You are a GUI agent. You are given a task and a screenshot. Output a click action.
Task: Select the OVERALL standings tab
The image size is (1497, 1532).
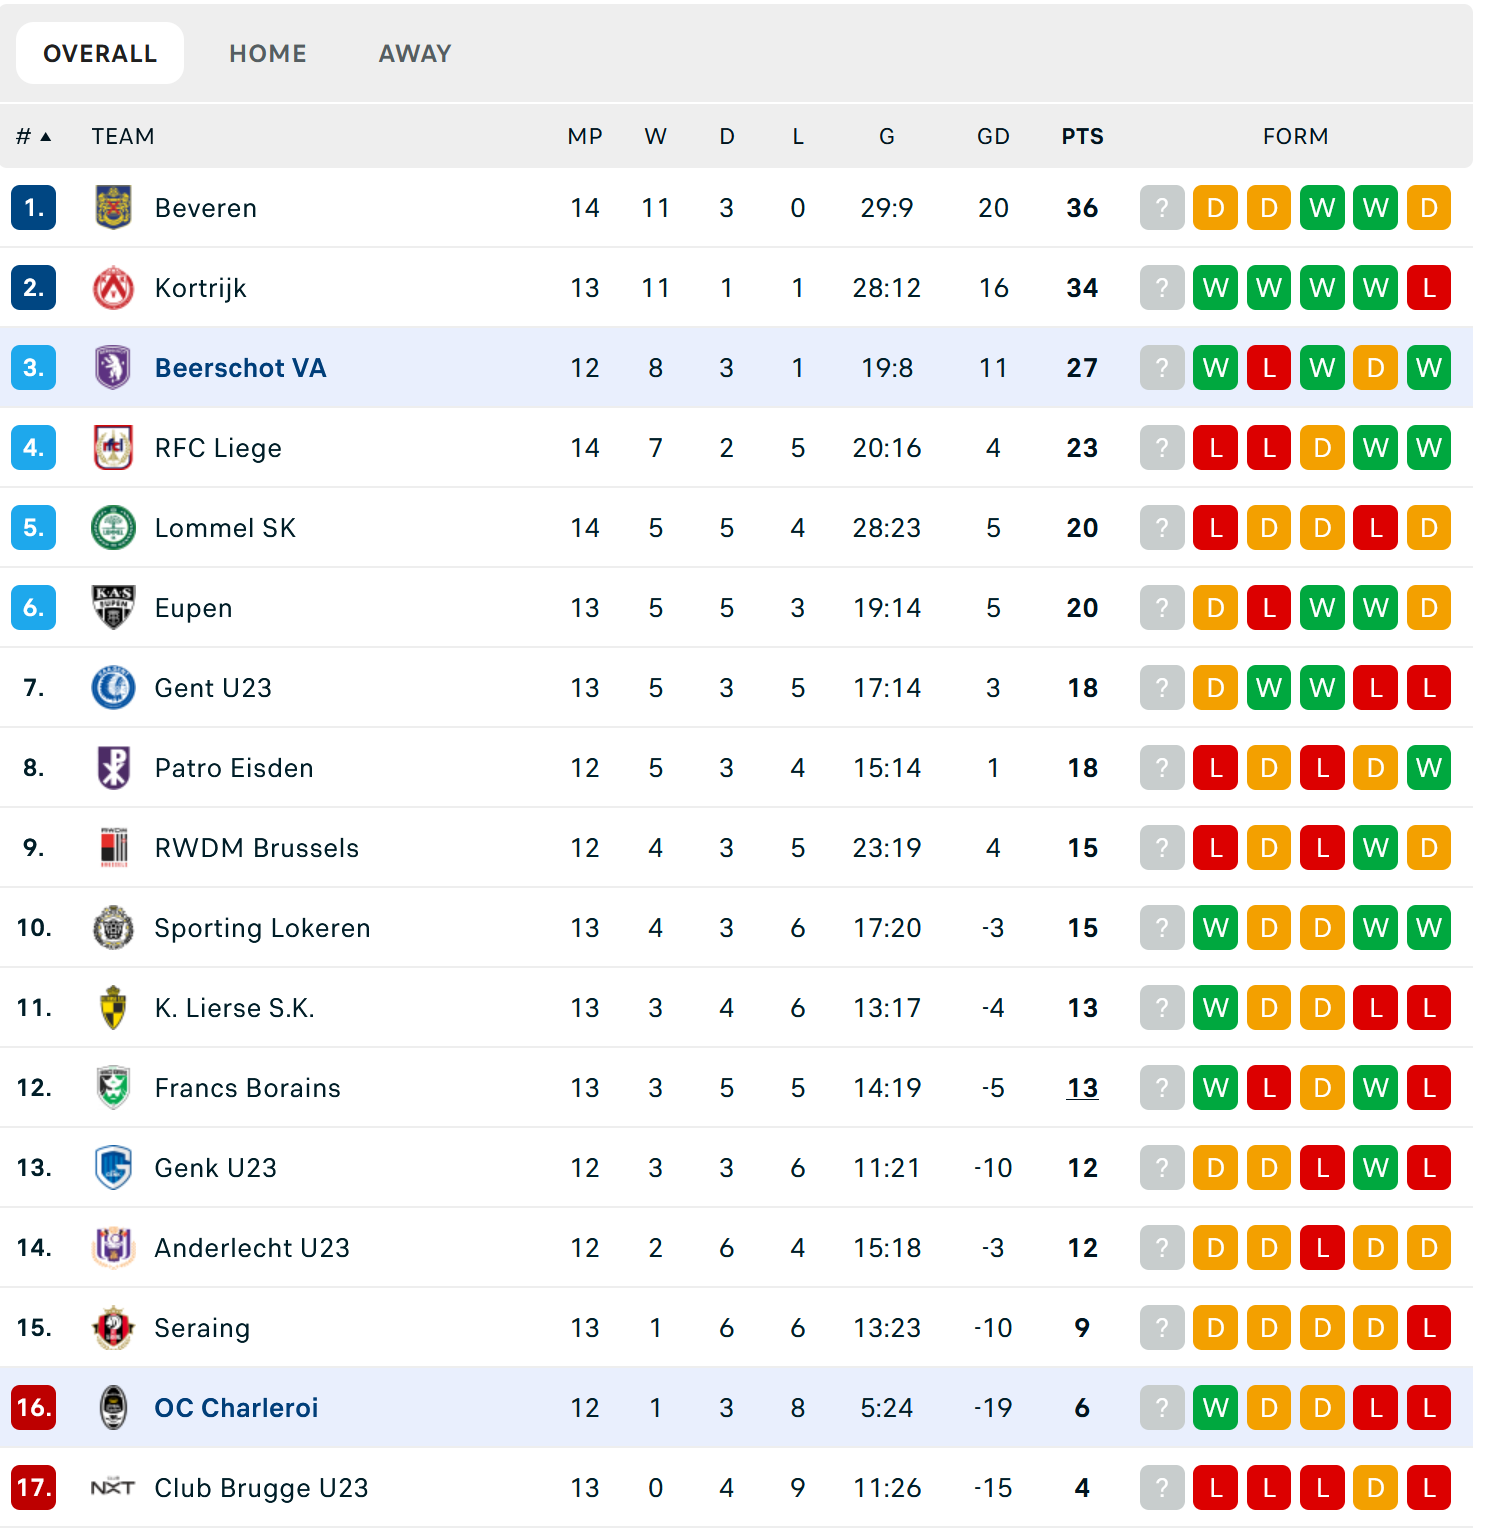tap(100, 54)
